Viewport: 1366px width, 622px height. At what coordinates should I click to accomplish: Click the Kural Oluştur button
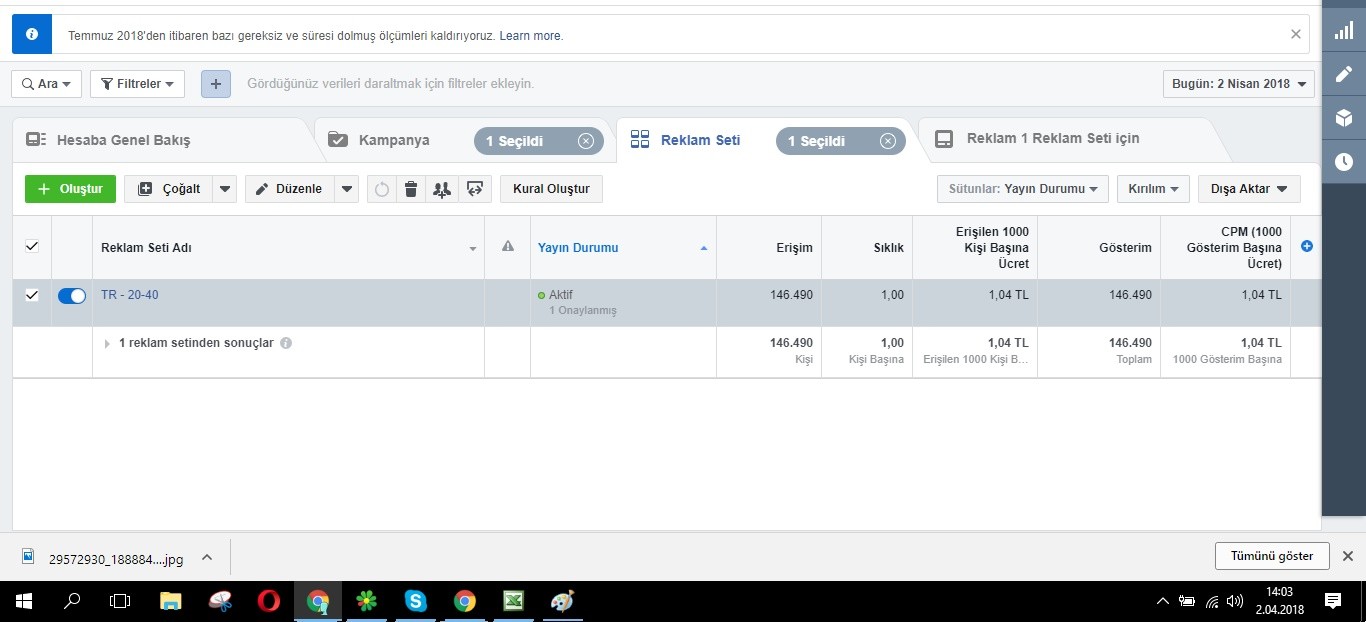tap(552, 189)
